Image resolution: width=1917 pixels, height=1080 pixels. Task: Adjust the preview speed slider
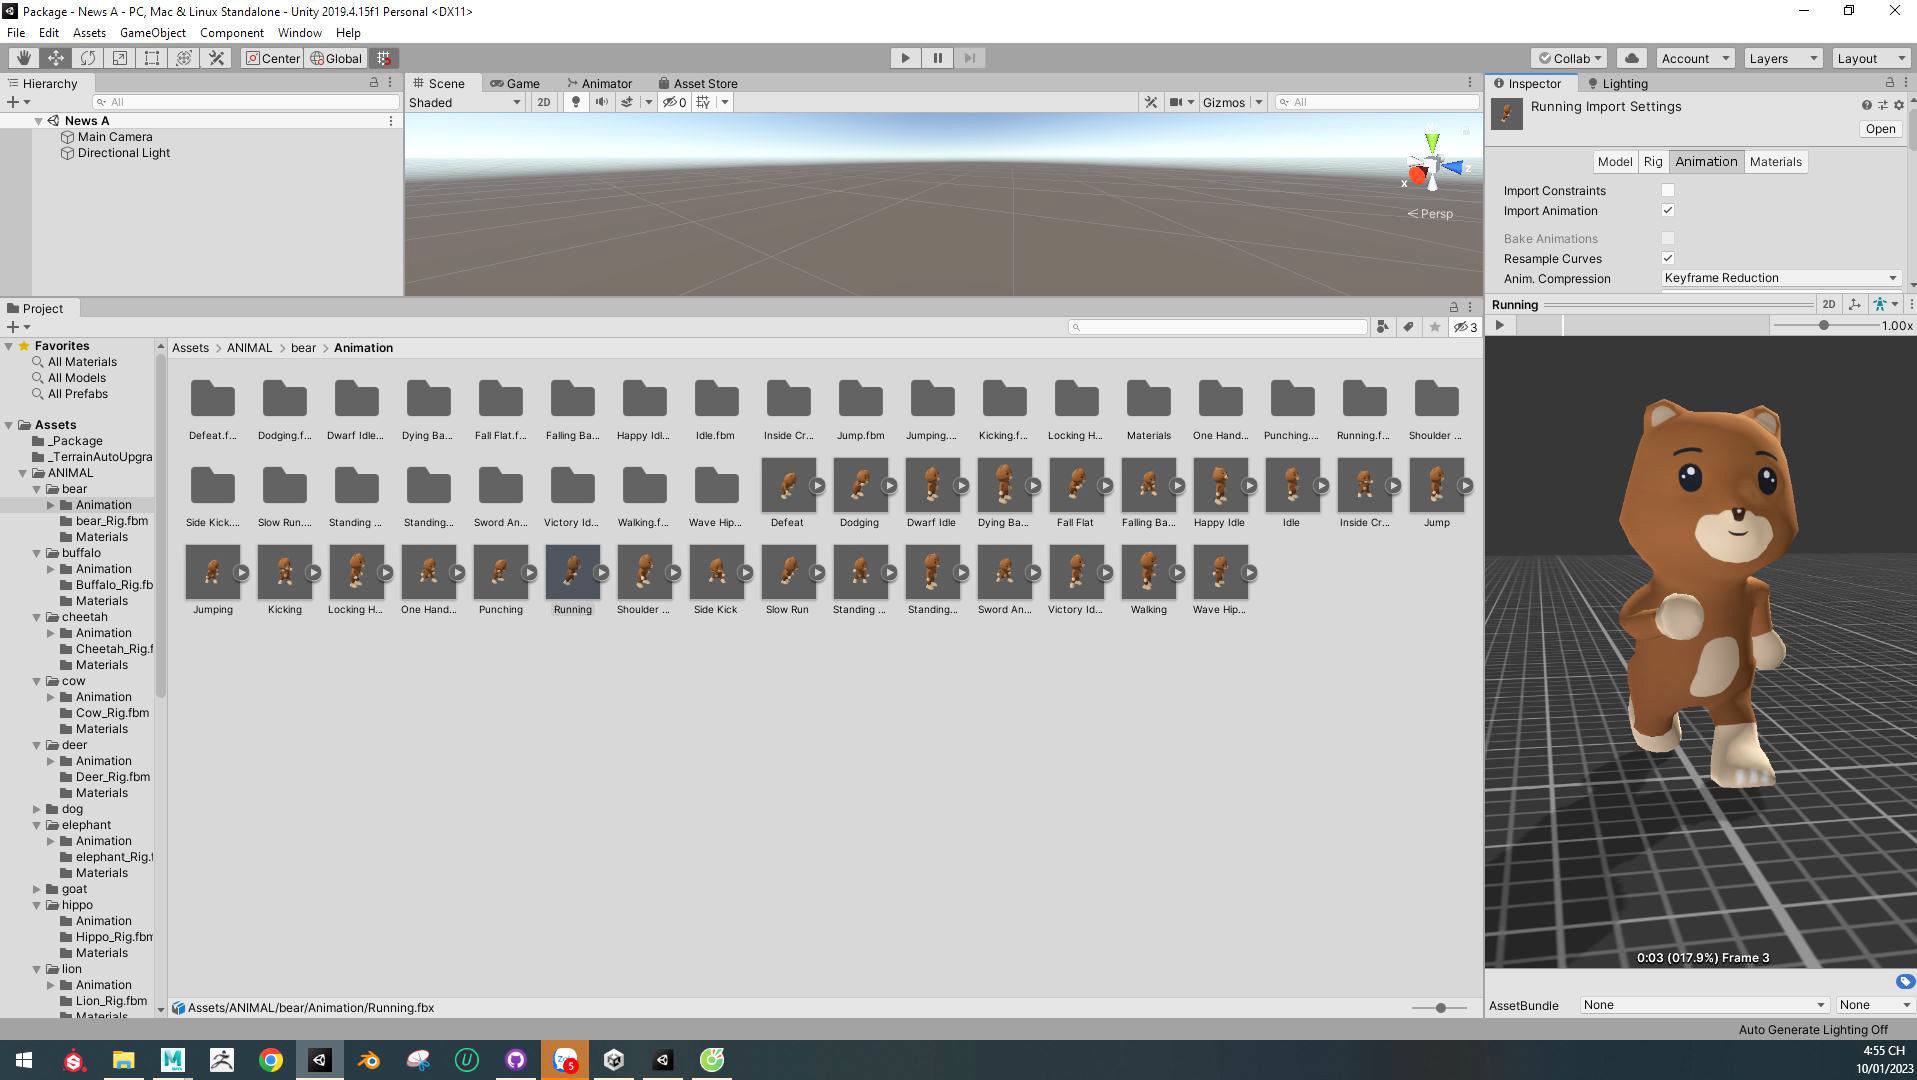coord(1825,325)
